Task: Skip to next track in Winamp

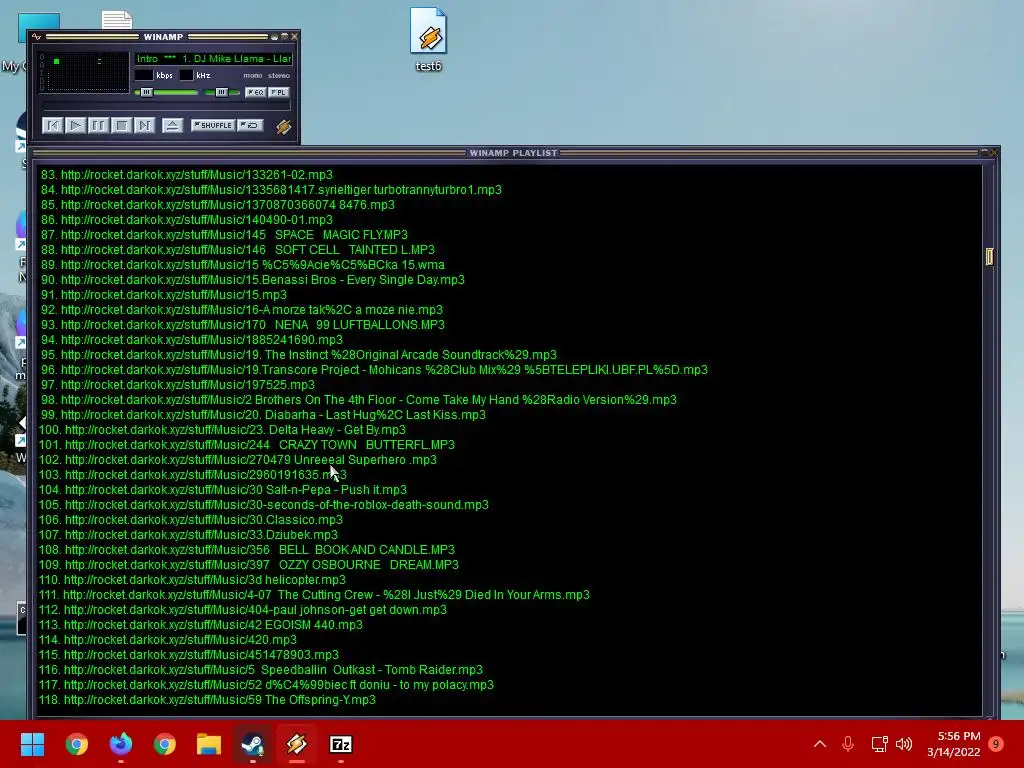Action: coord(144,125)
